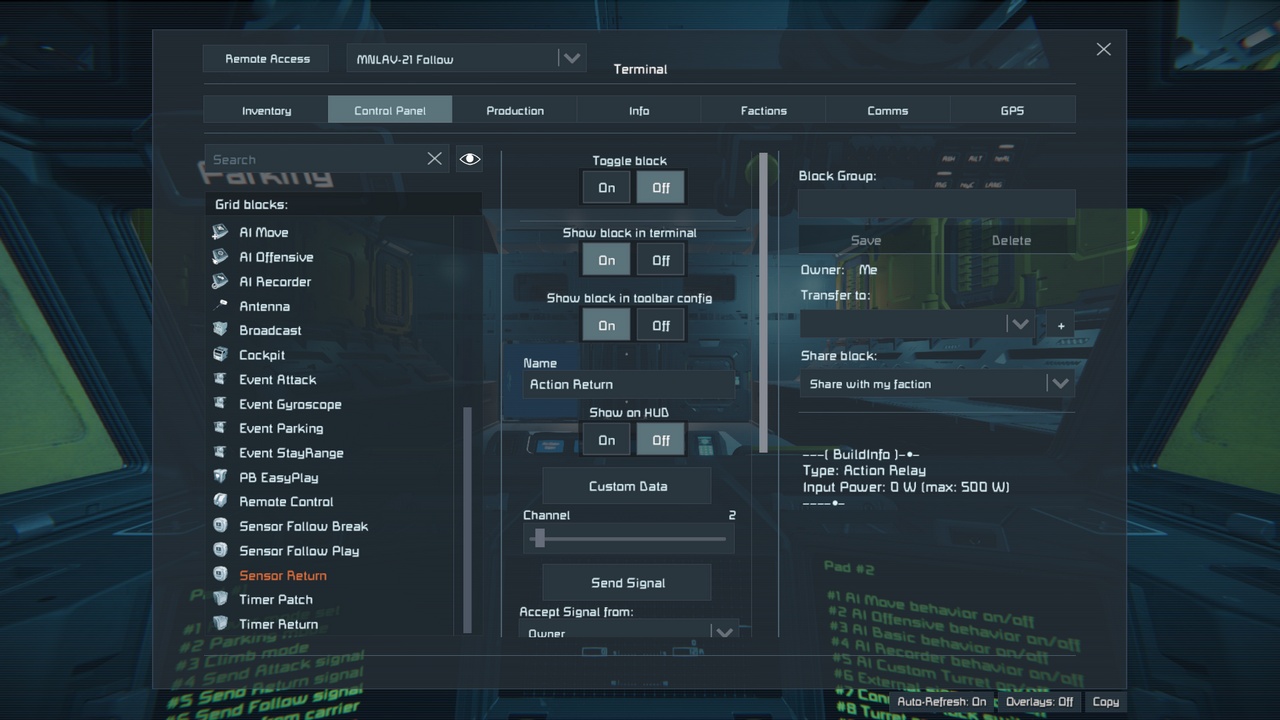Screen dimensions: 1280x720
Task: Click the AI Move block icon
Action: pos(220,232)
